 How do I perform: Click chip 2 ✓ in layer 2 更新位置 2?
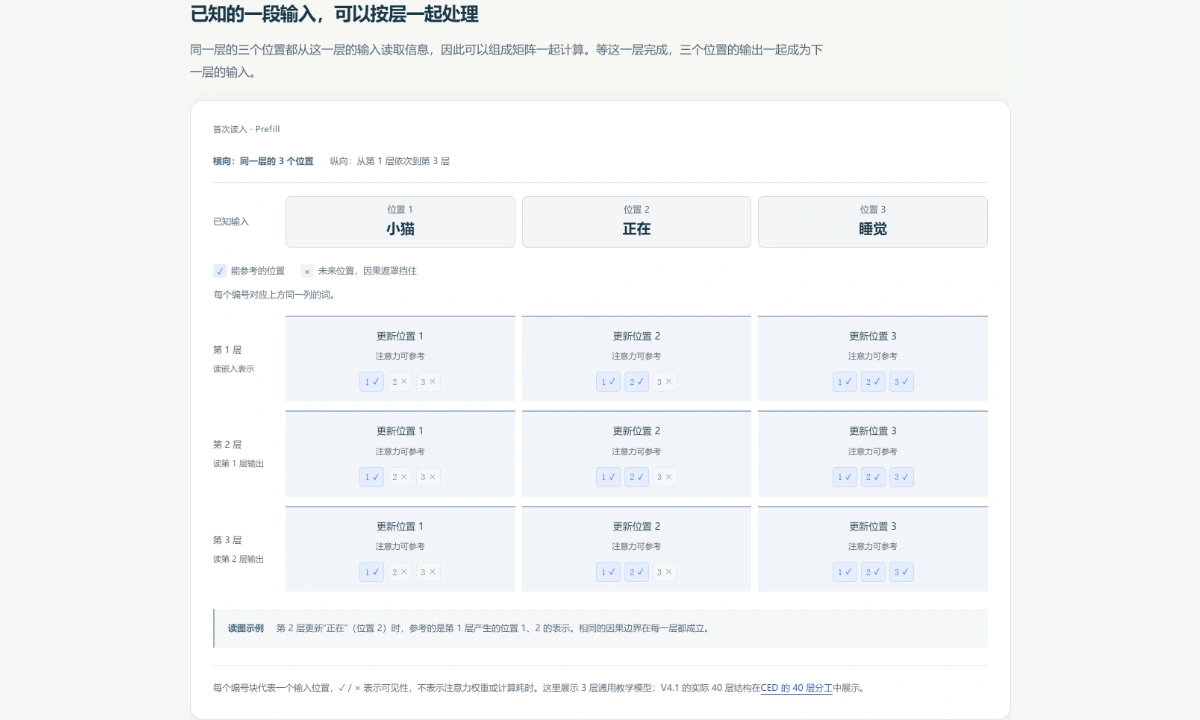[x=636, y=477]
